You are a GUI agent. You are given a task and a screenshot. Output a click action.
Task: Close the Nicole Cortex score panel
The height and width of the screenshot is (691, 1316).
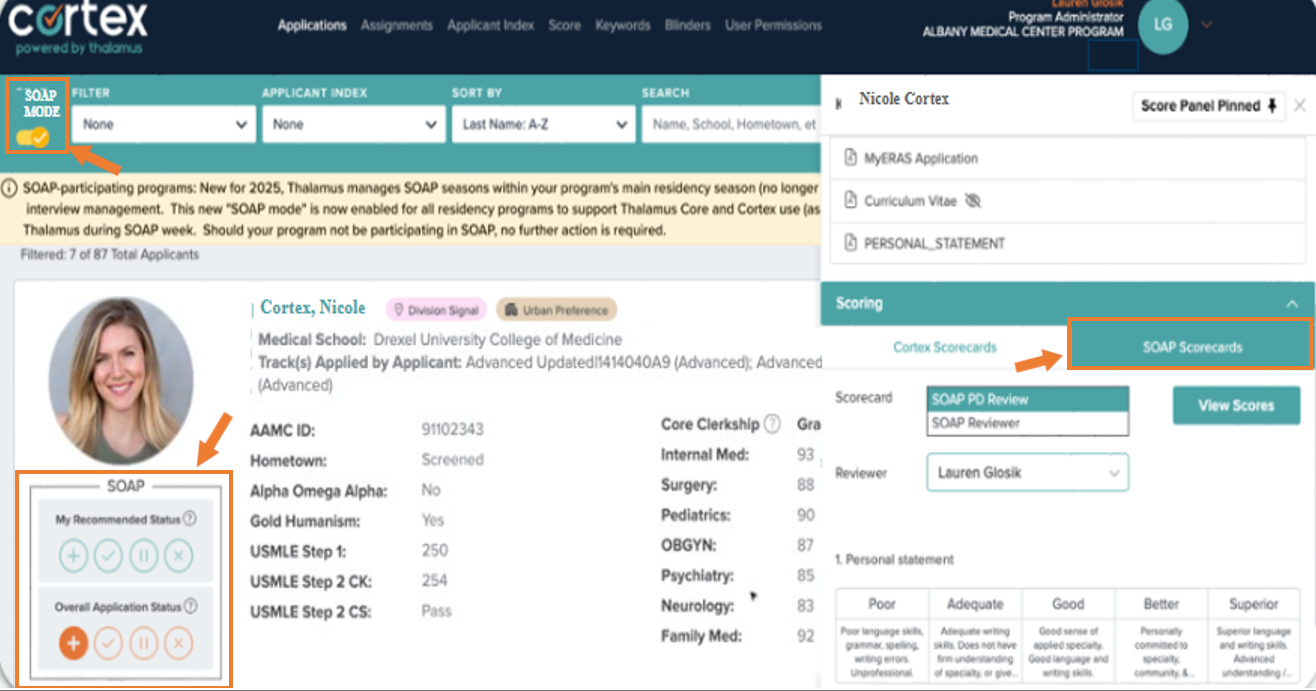click(x=1299, y=105)
